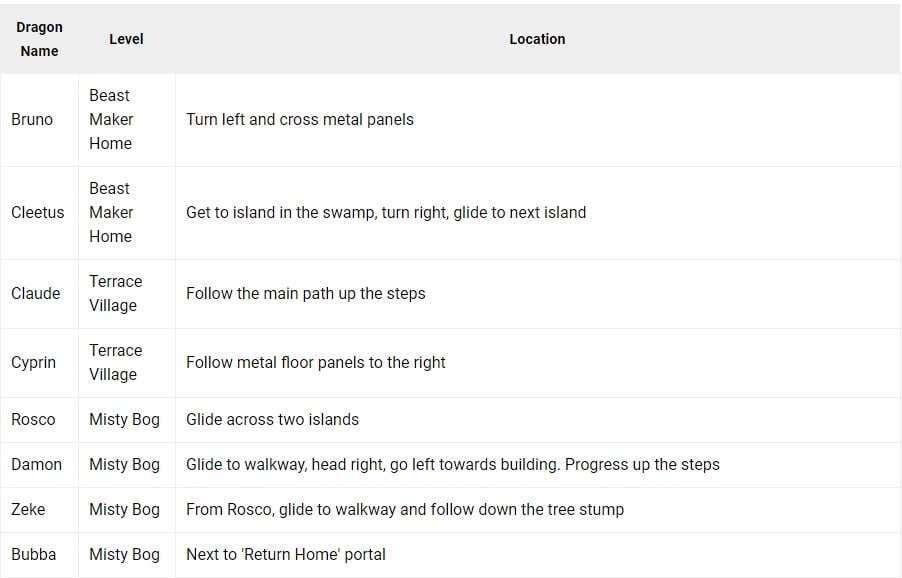The width and height of the screenshot is (902, 578).
Task: Click "Follow the main path up the steps"
Action: (306, 293)
